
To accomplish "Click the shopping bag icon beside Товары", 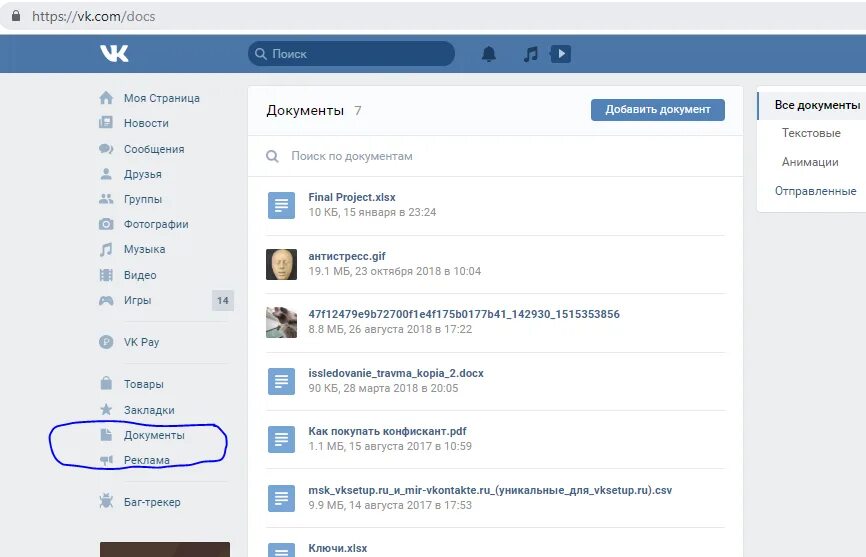I will coord(106,383).
